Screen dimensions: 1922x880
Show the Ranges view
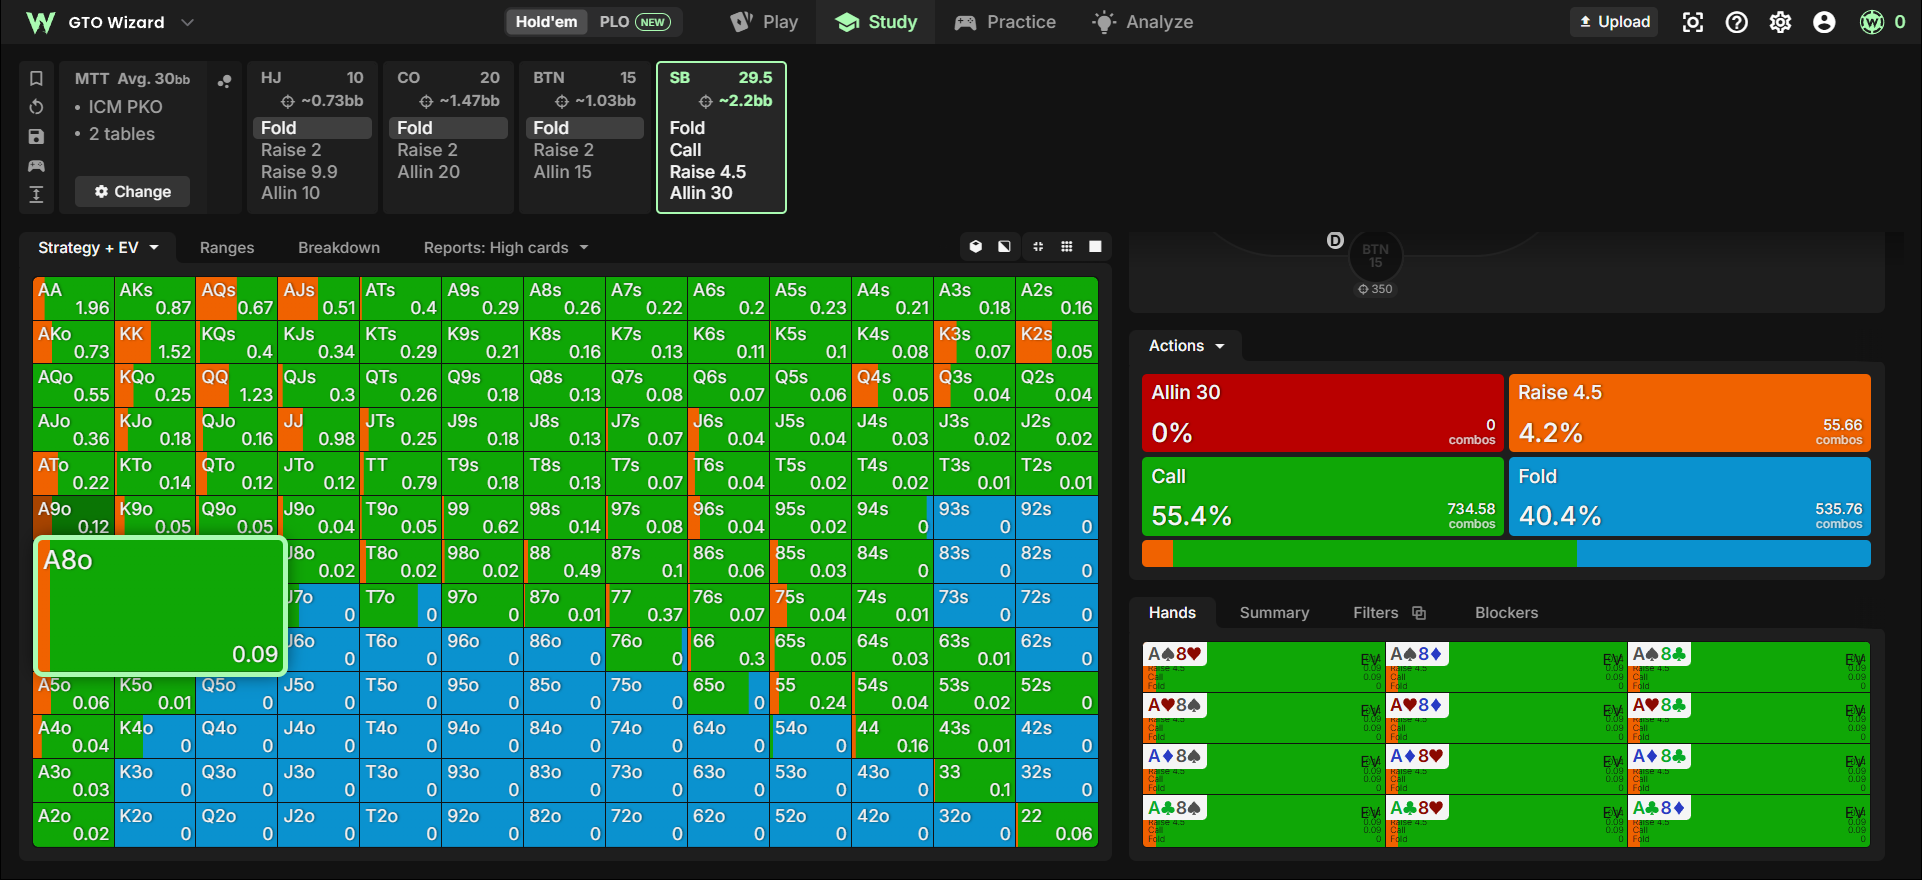click(227, 248)
